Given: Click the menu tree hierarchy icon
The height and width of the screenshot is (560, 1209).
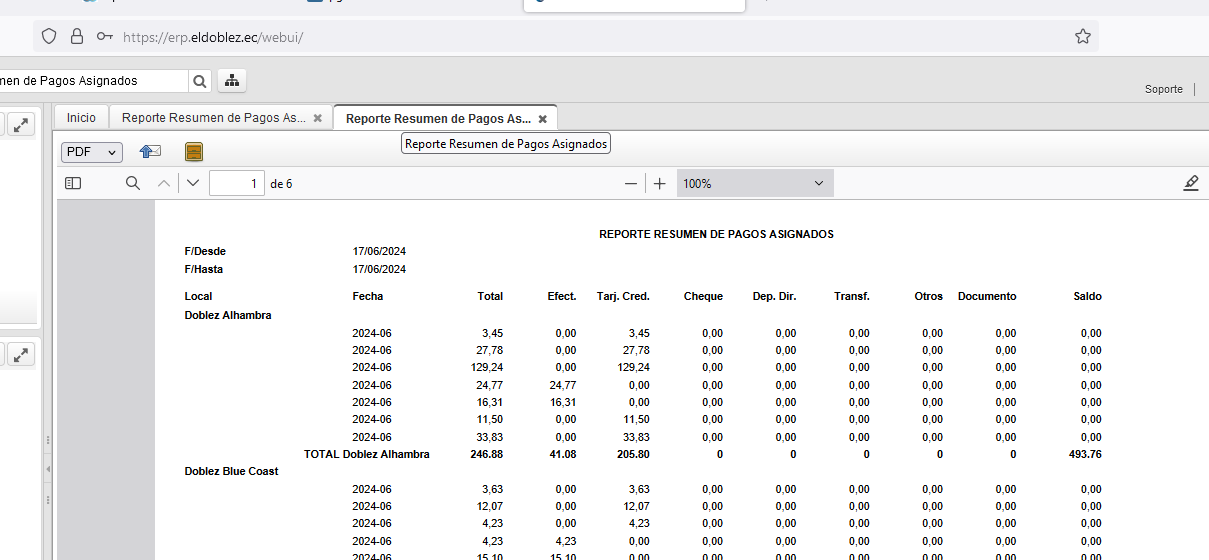Looking at the screenshot, I should (231, 80).
